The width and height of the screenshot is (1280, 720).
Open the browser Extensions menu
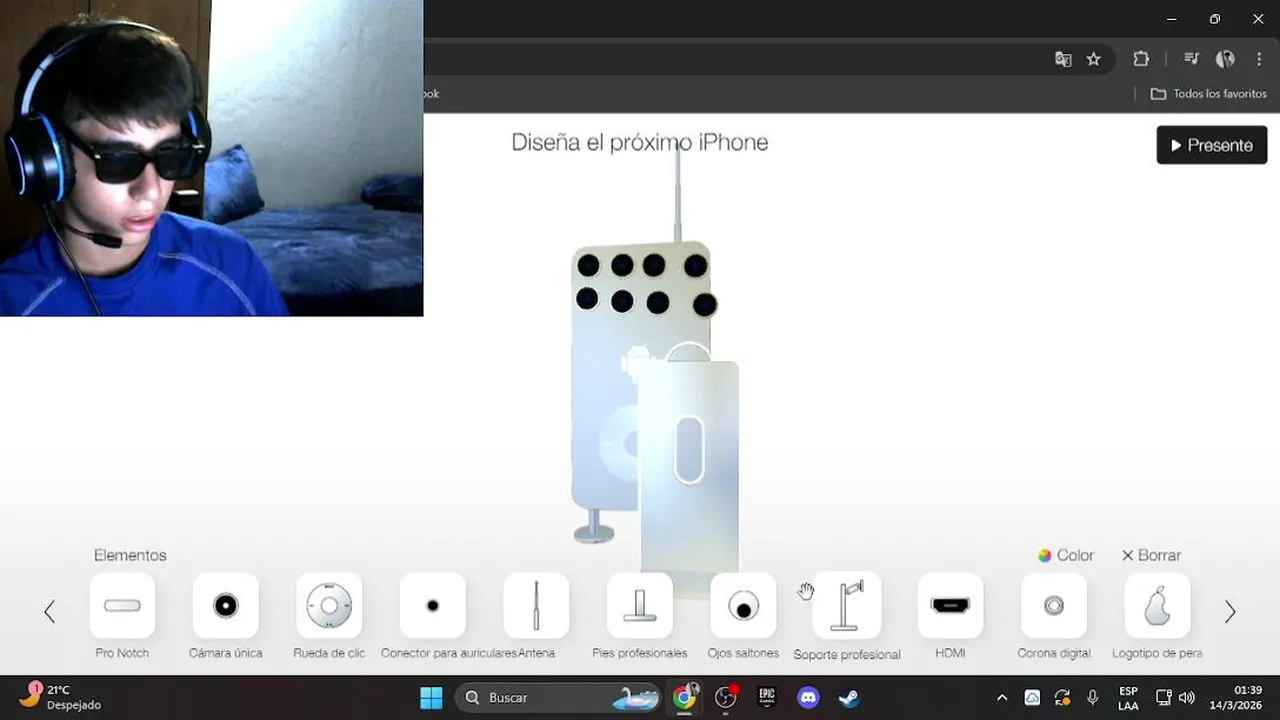click(1141, 59)
